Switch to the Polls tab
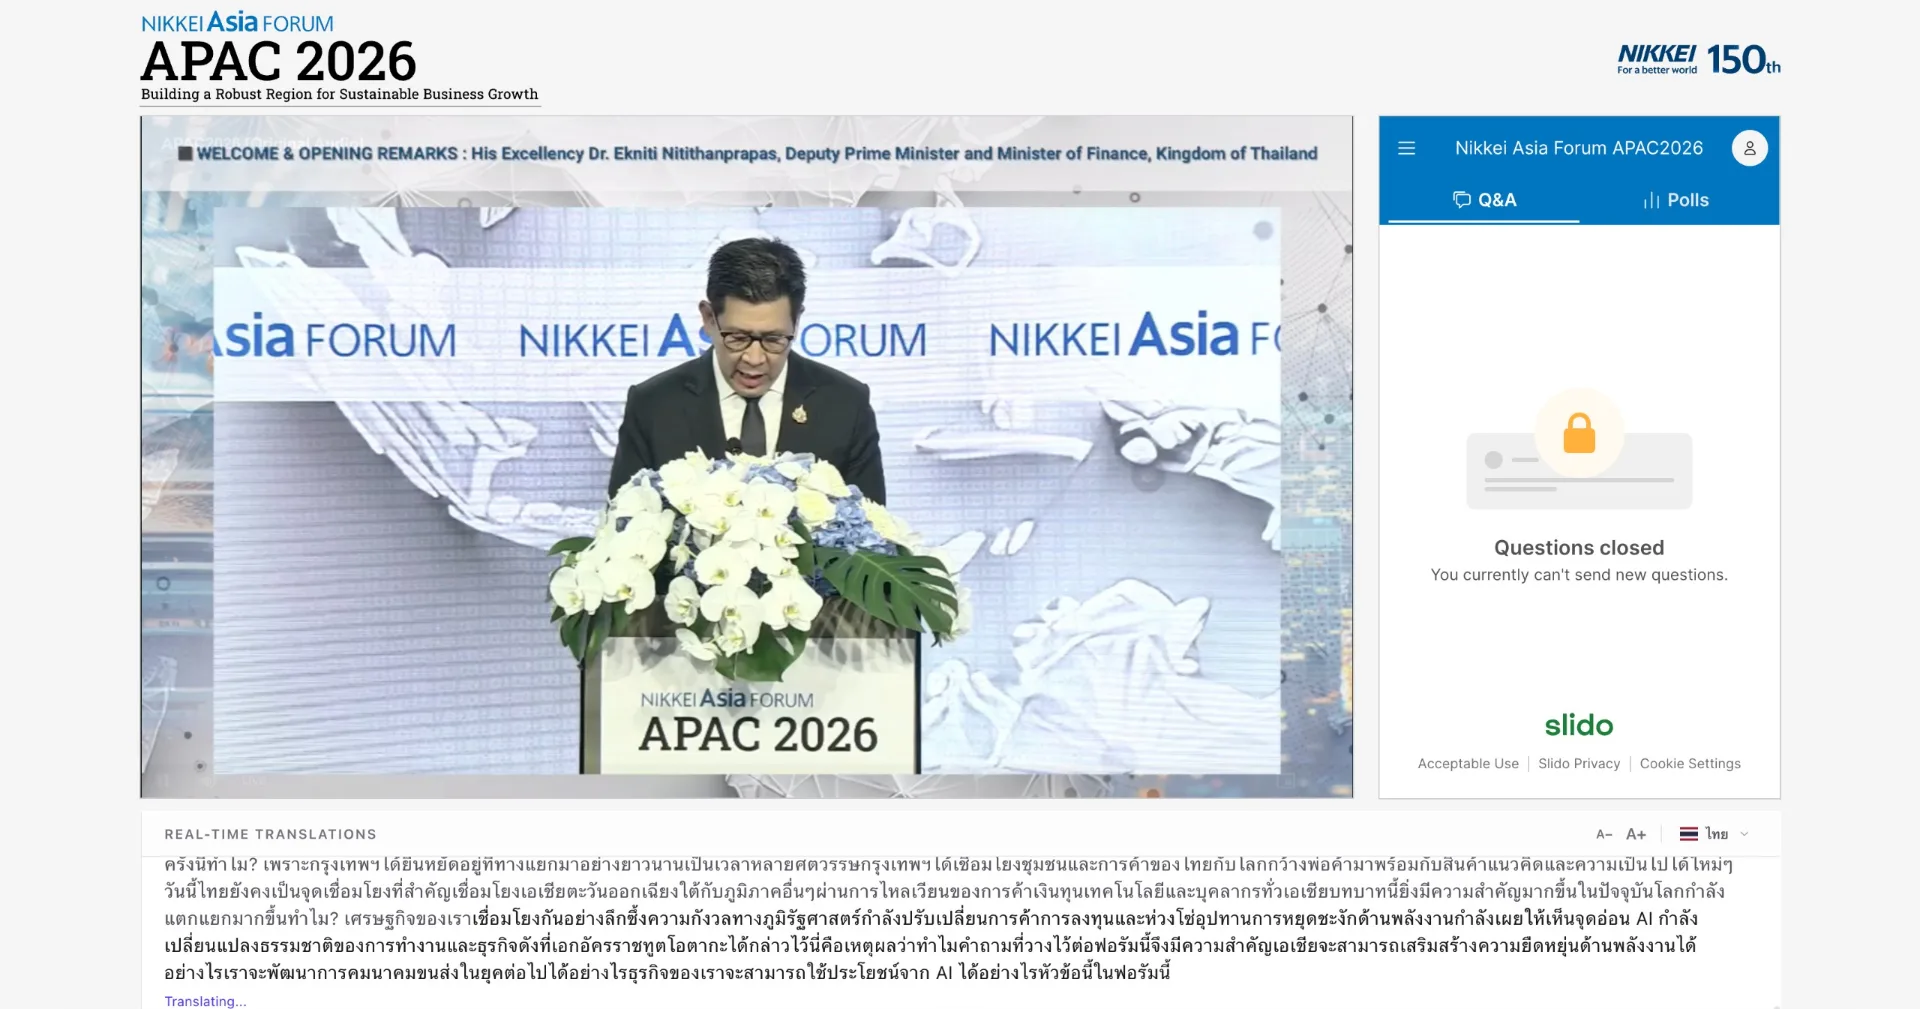The width and height of the screenshot is (1920, 1009). pos(1676,200)
